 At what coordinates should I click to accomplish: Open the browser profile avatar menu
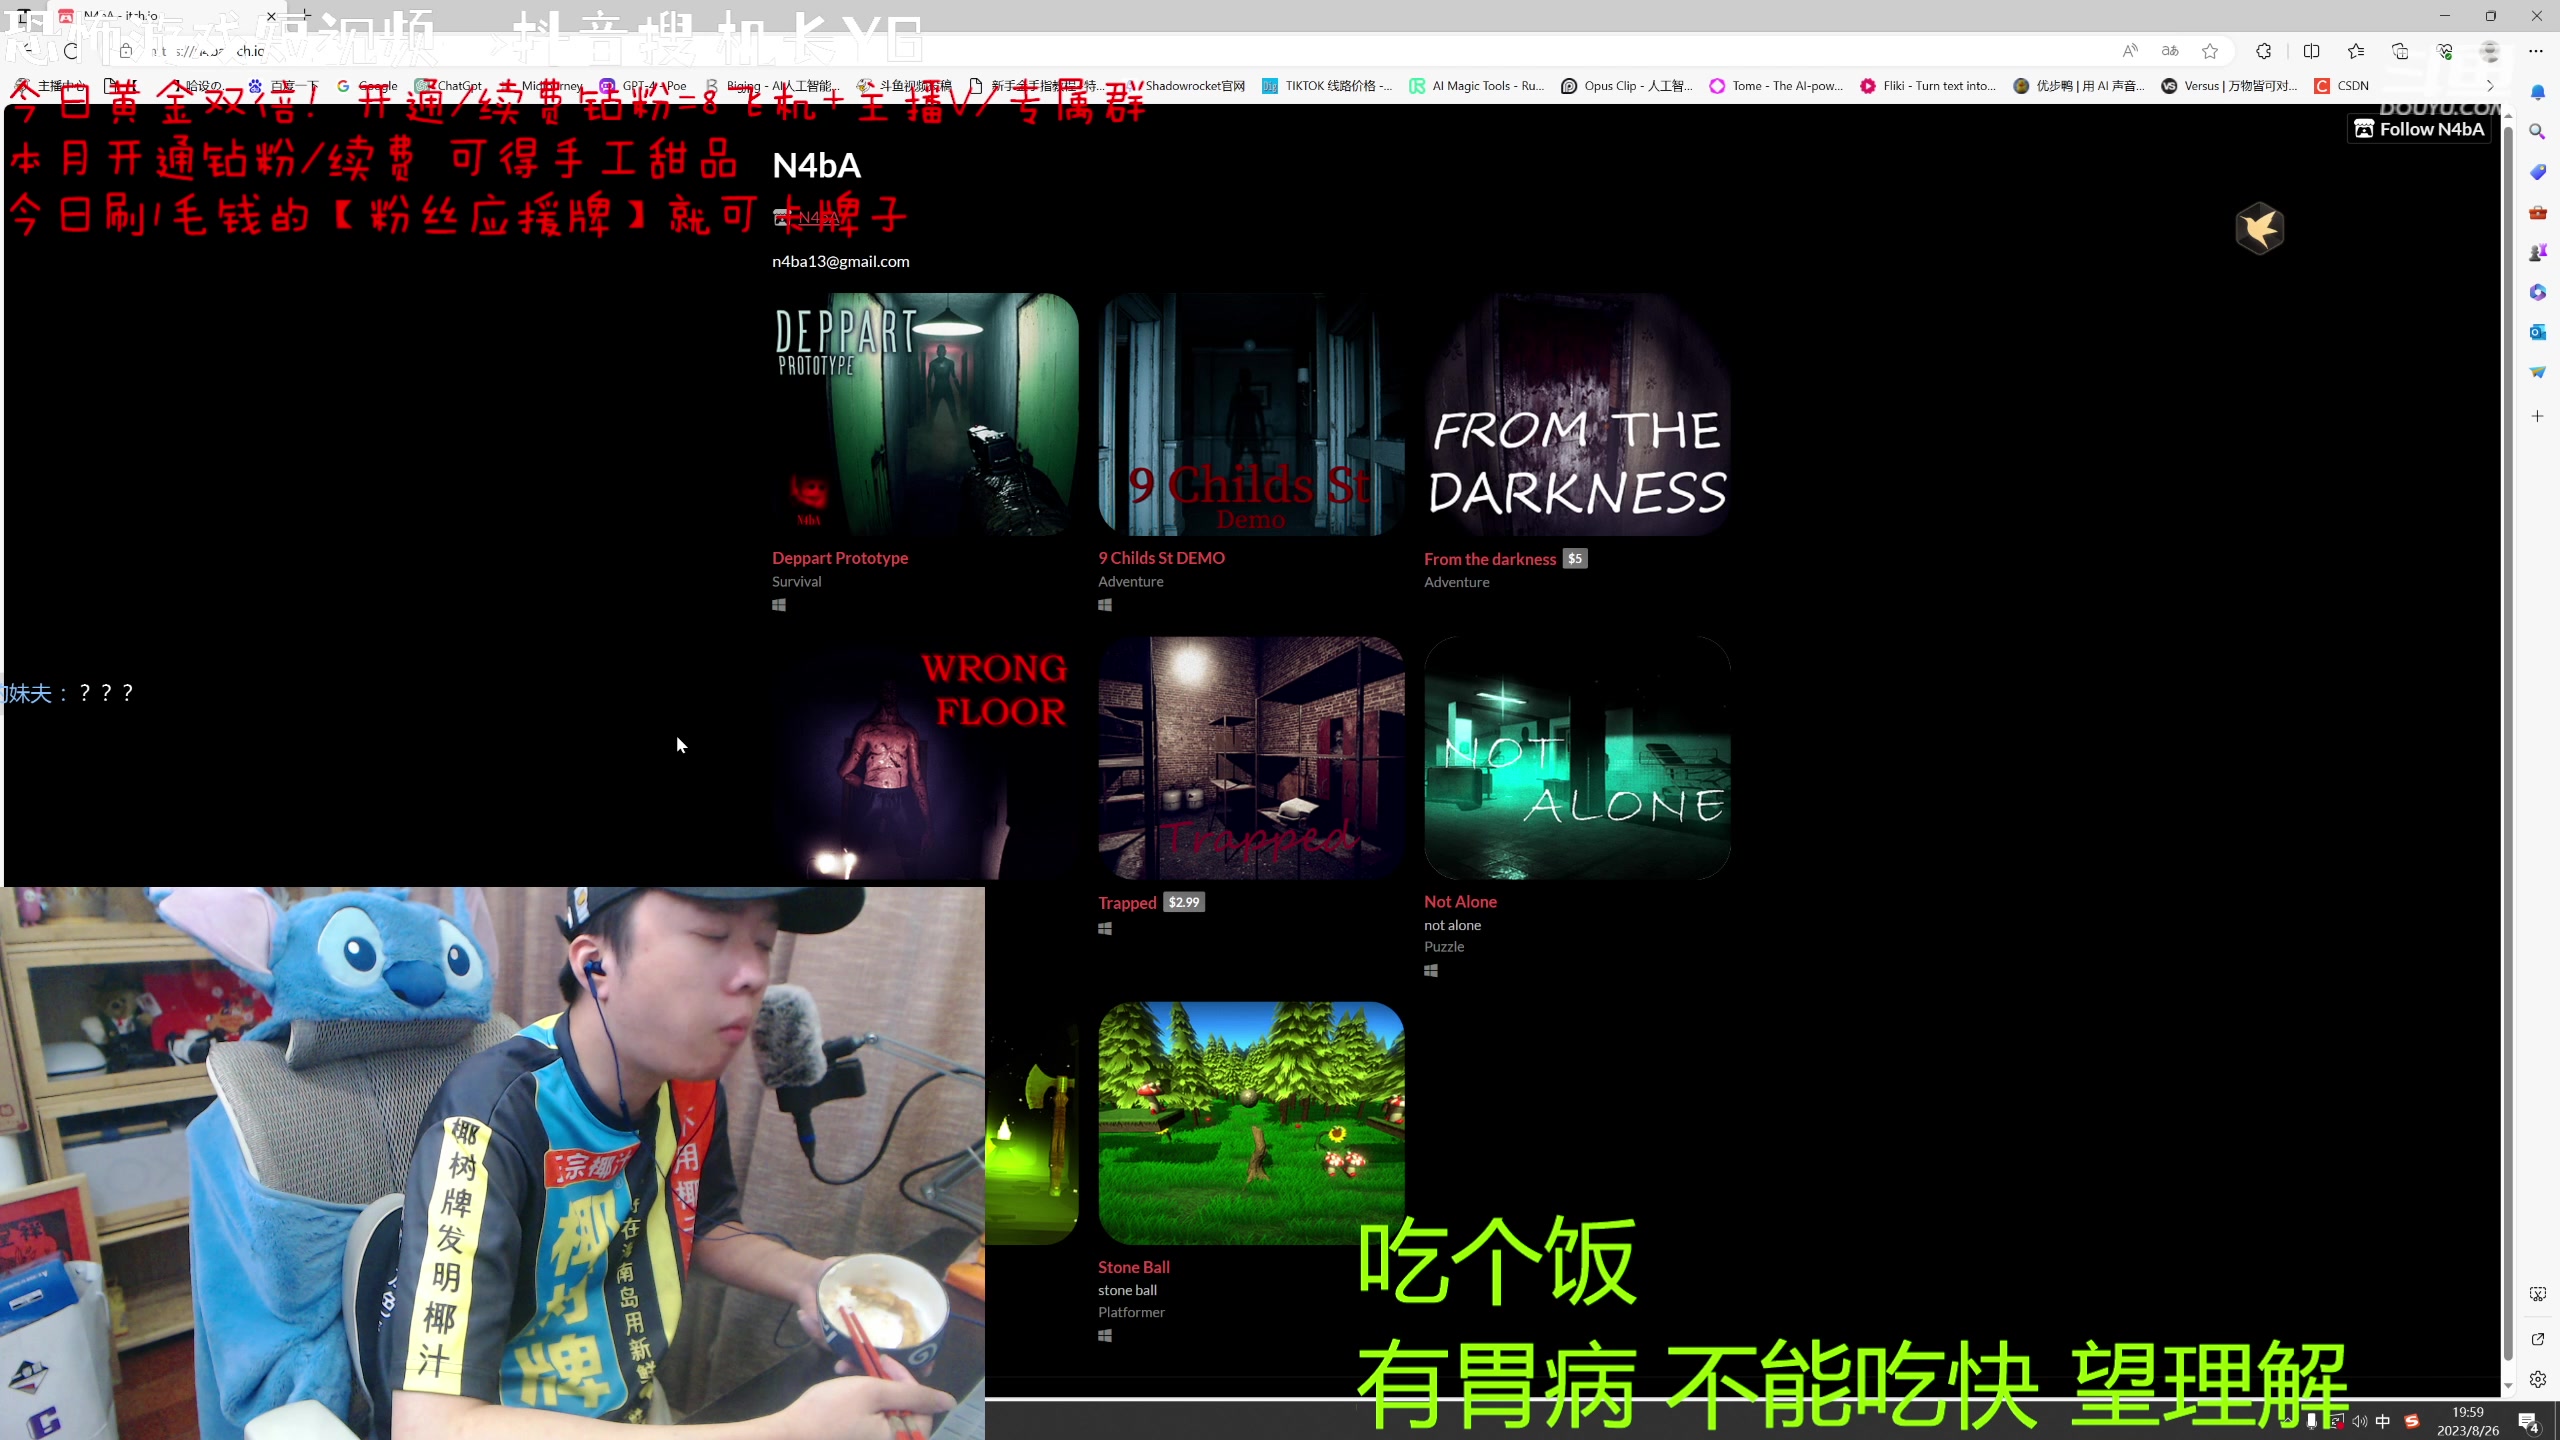tap(2488, 51)
